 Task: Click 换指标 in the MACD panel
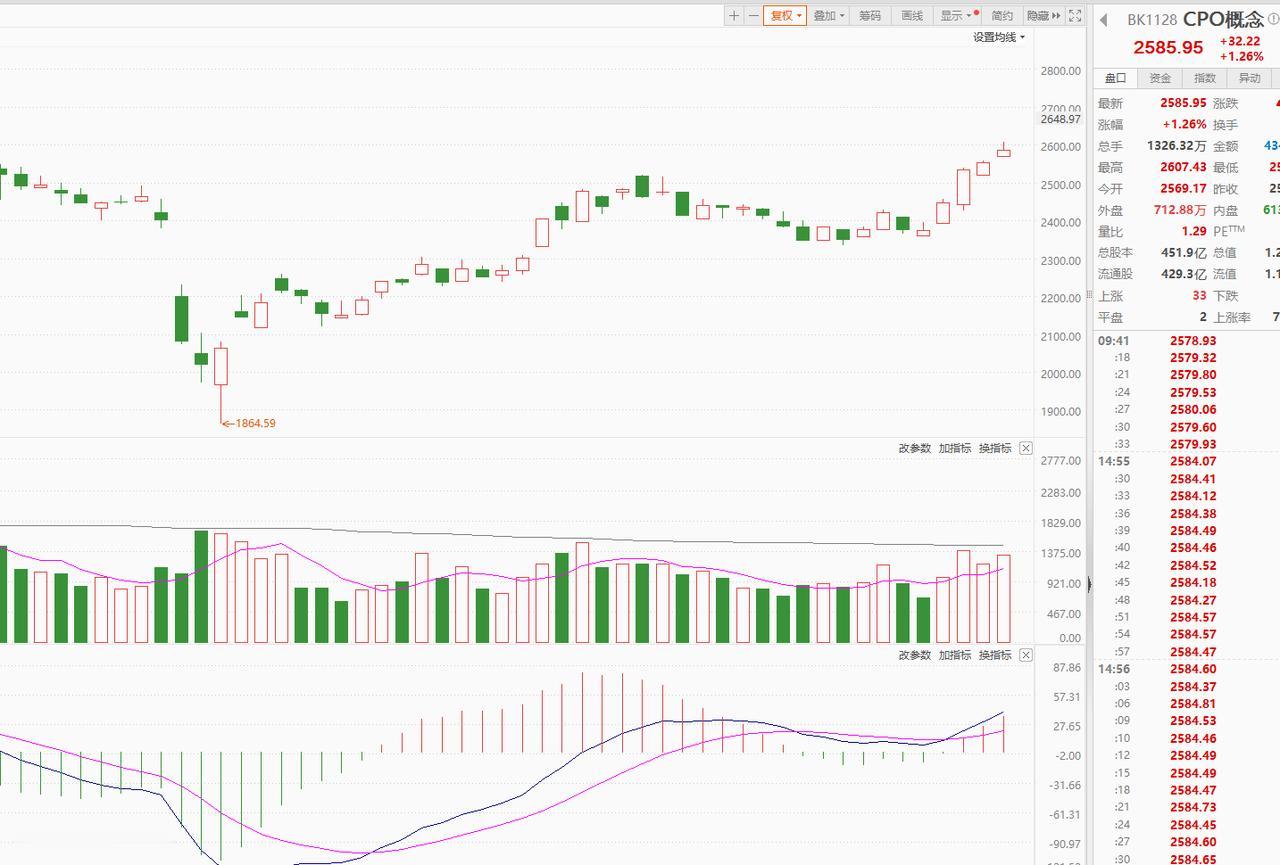(995, 655)
